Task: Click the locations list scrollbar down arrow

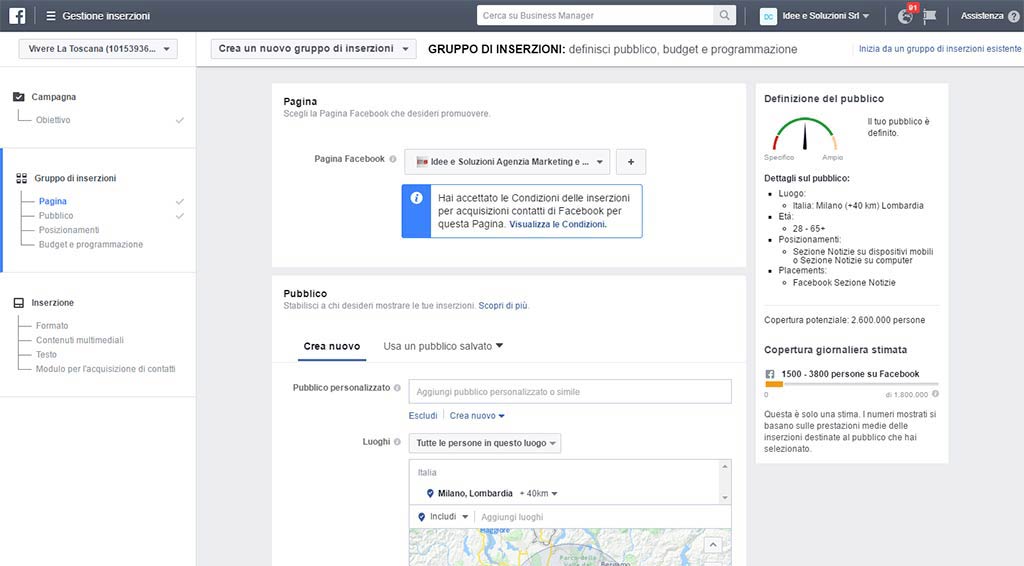Action: tap(724, 498)
